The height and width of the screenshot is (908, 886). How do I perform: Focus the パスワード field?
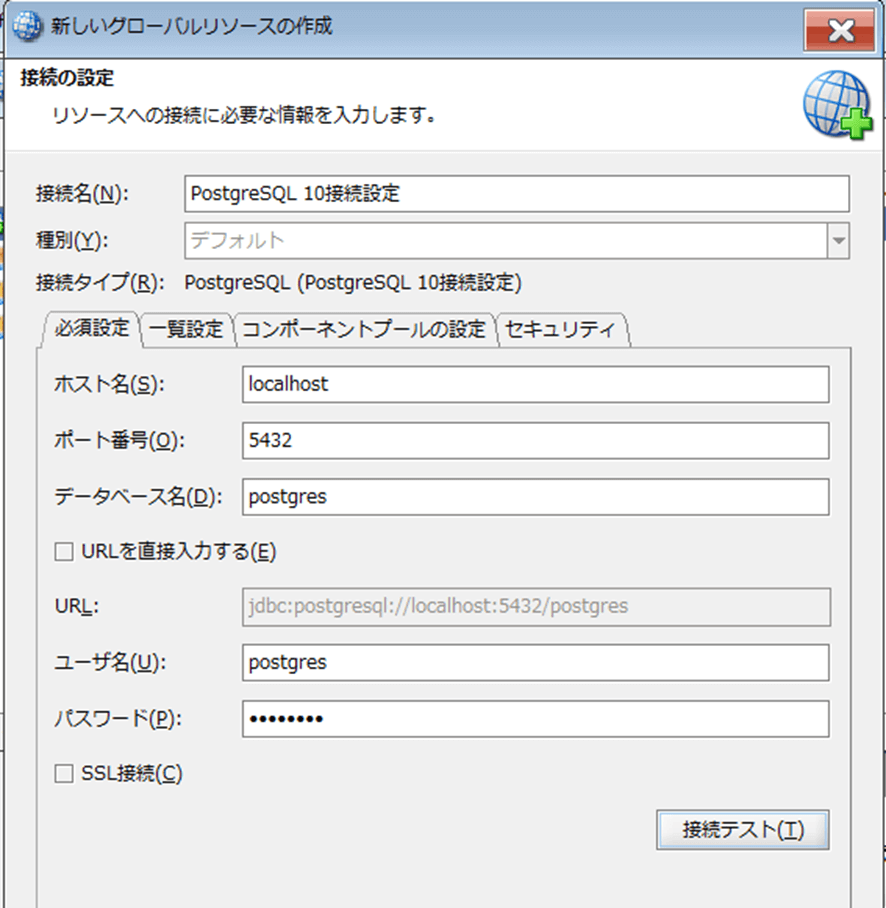click(x=535, y=718)
